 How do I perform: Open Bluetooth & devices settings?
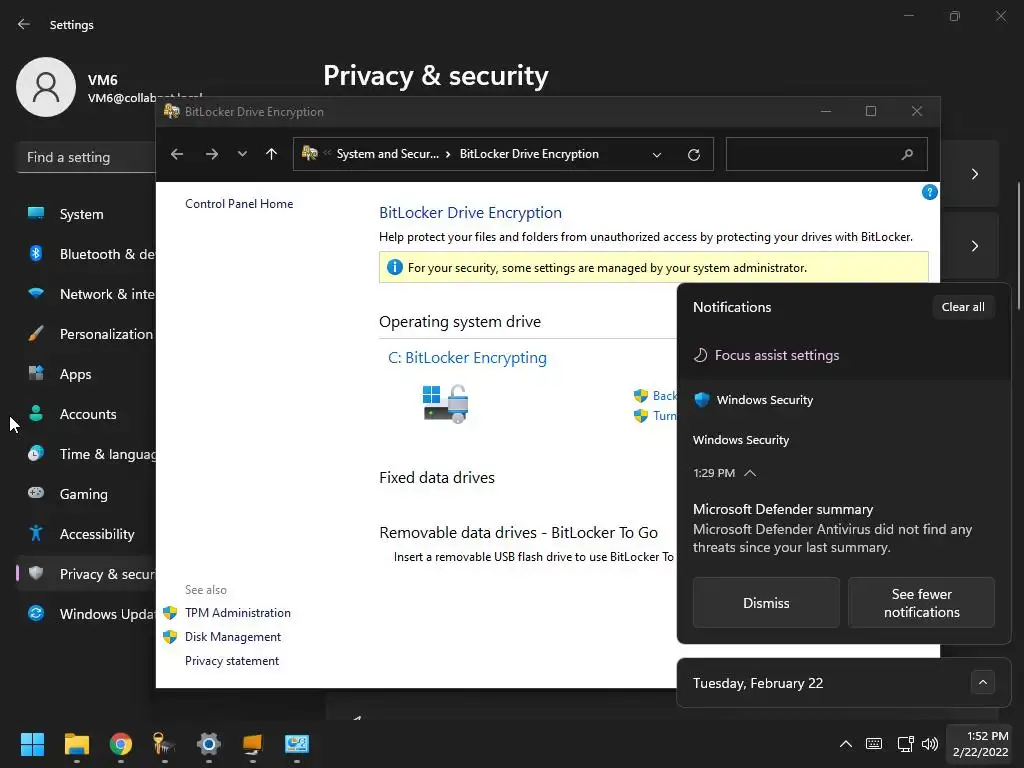point(86,254)
